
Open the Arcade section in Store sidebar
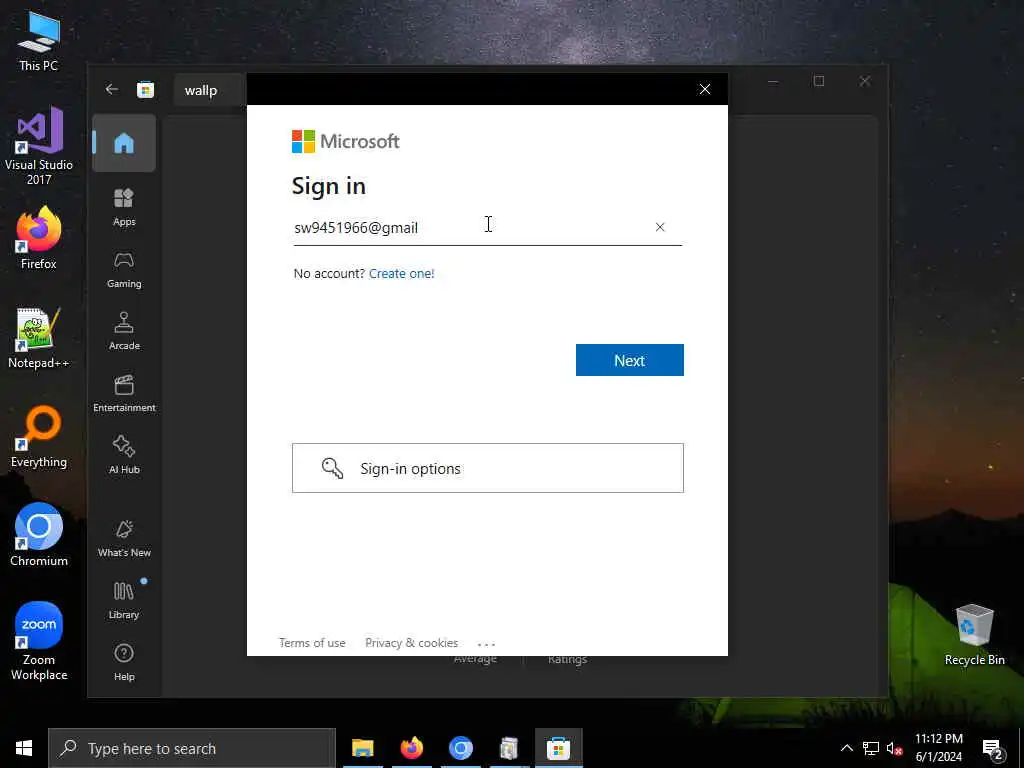(x=124, y=332)
